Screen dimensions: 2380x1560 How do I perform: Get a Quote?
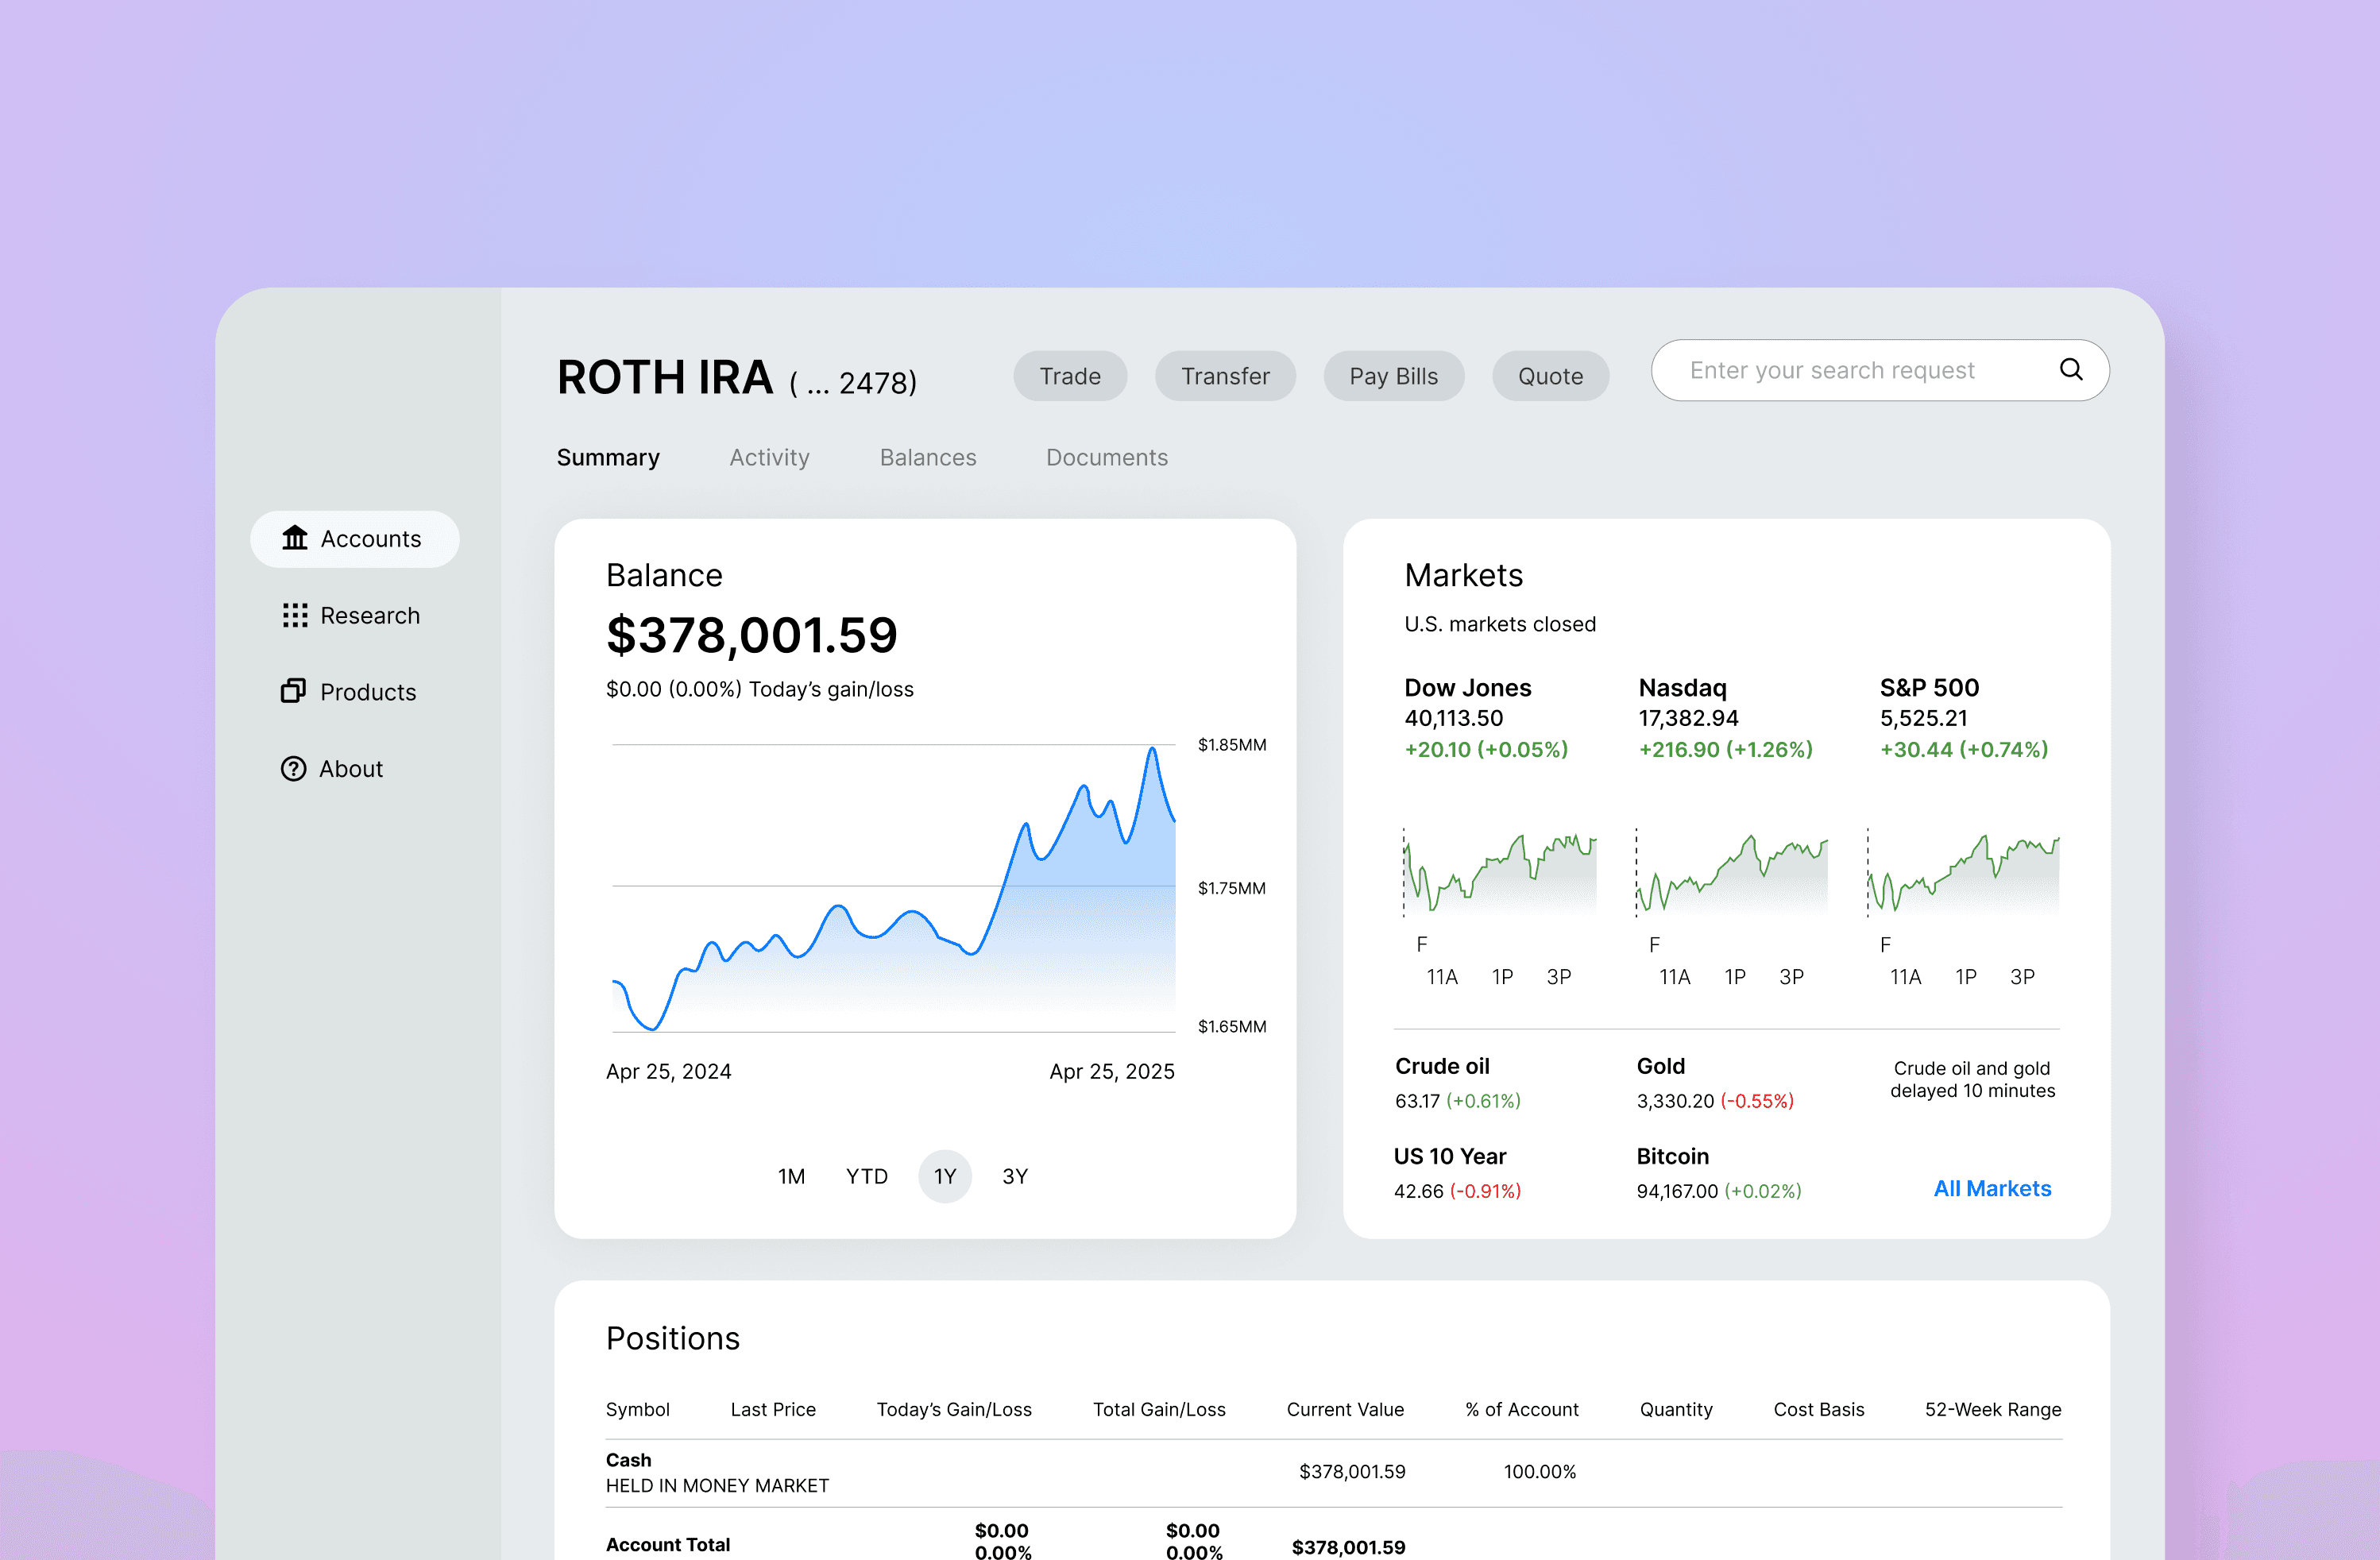click(1550, 376)
